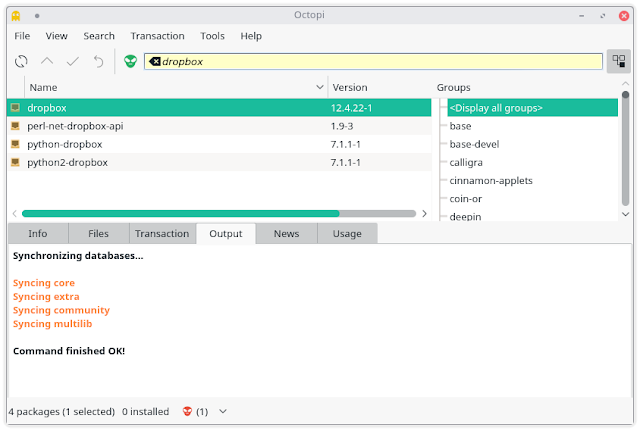Click the System upgrade up-arrow icon
Viewport: 640px width, 431px height.
[47, 62]
